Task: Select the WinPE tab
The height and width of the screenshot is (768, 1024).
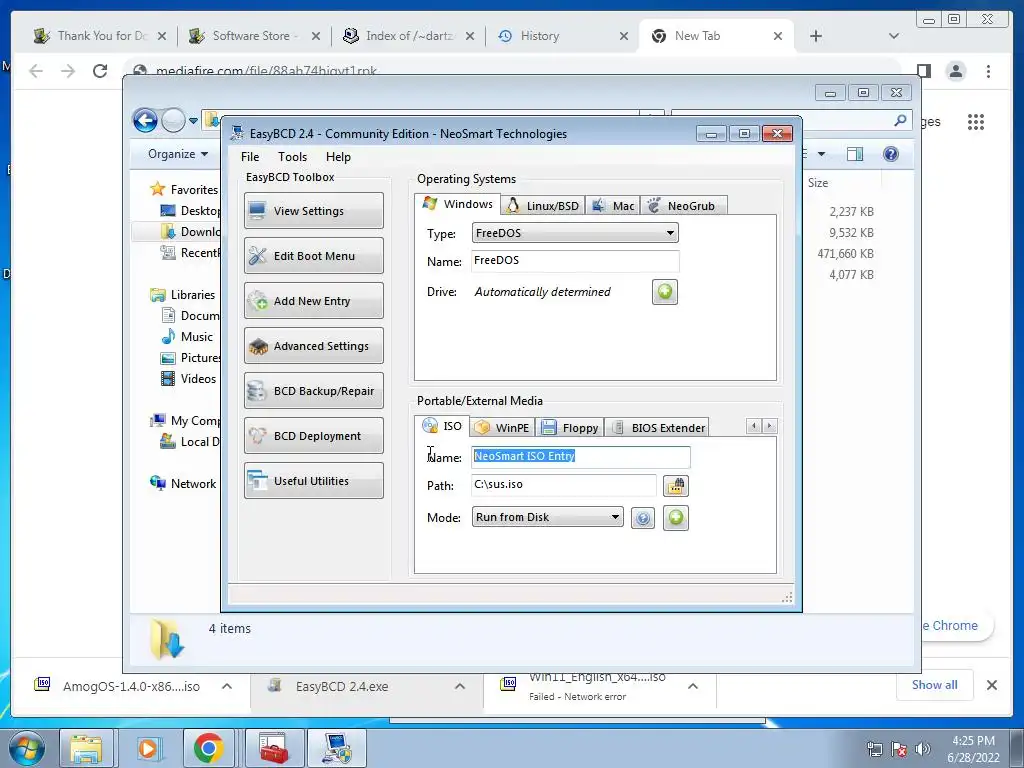Action: click(502, 428)
